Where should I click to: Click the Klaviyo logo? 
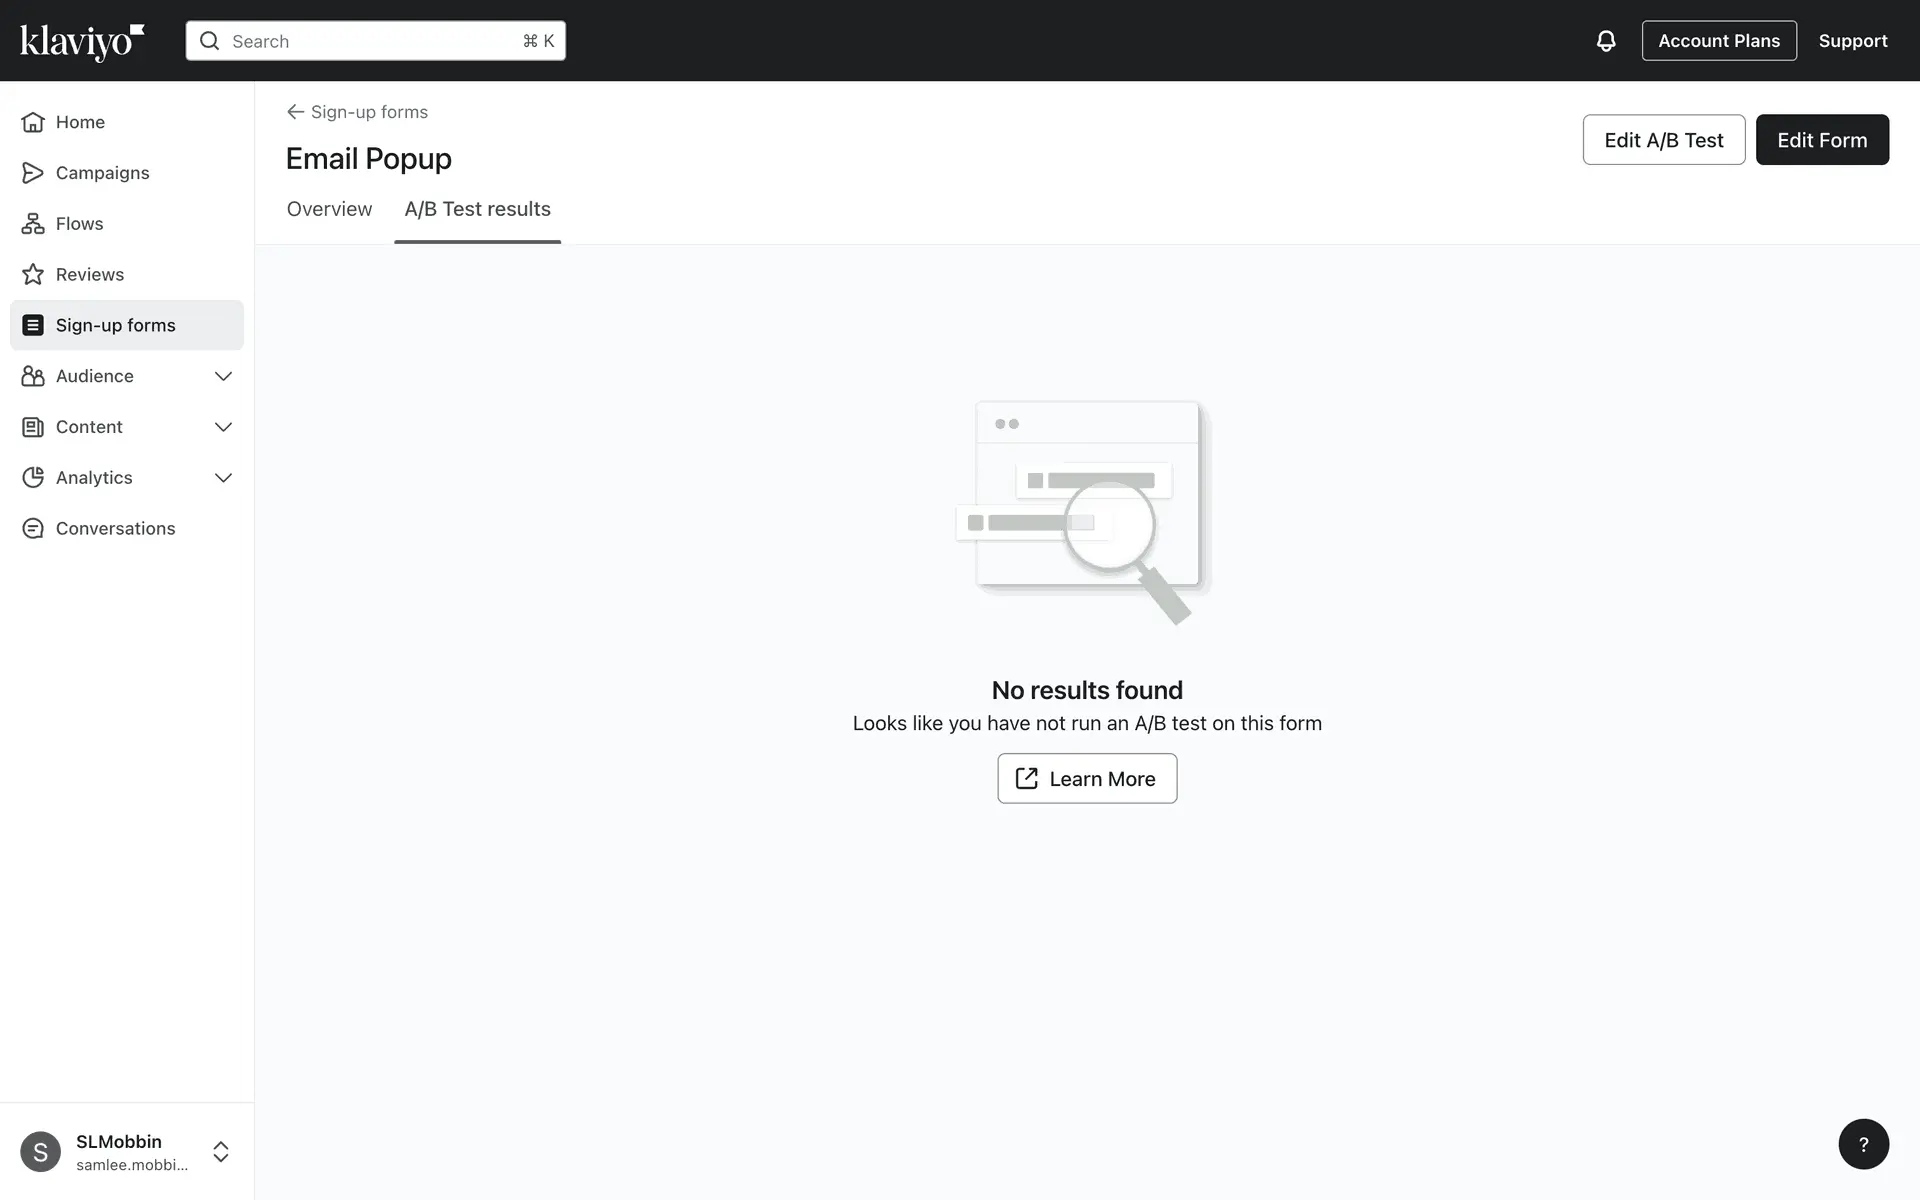coord(82,41)
